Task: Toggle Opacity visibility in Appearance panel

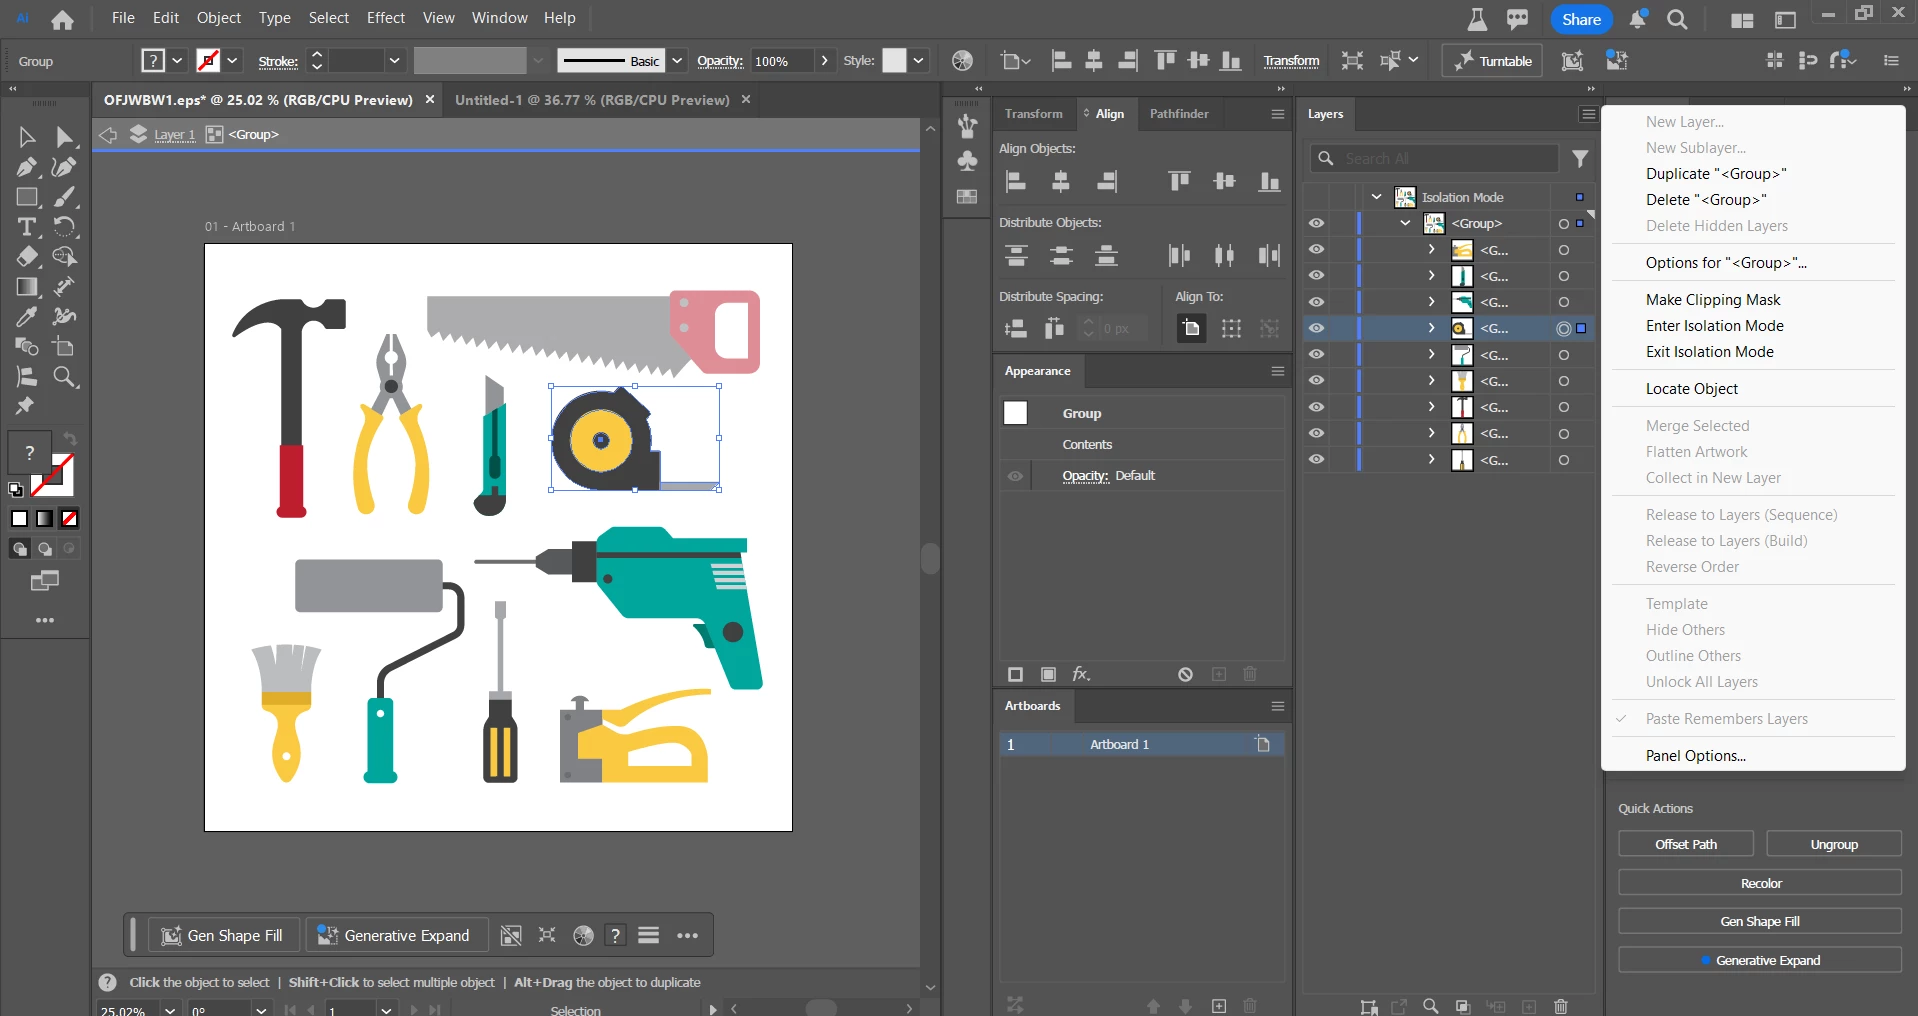Action: [x=1015, y=476]
